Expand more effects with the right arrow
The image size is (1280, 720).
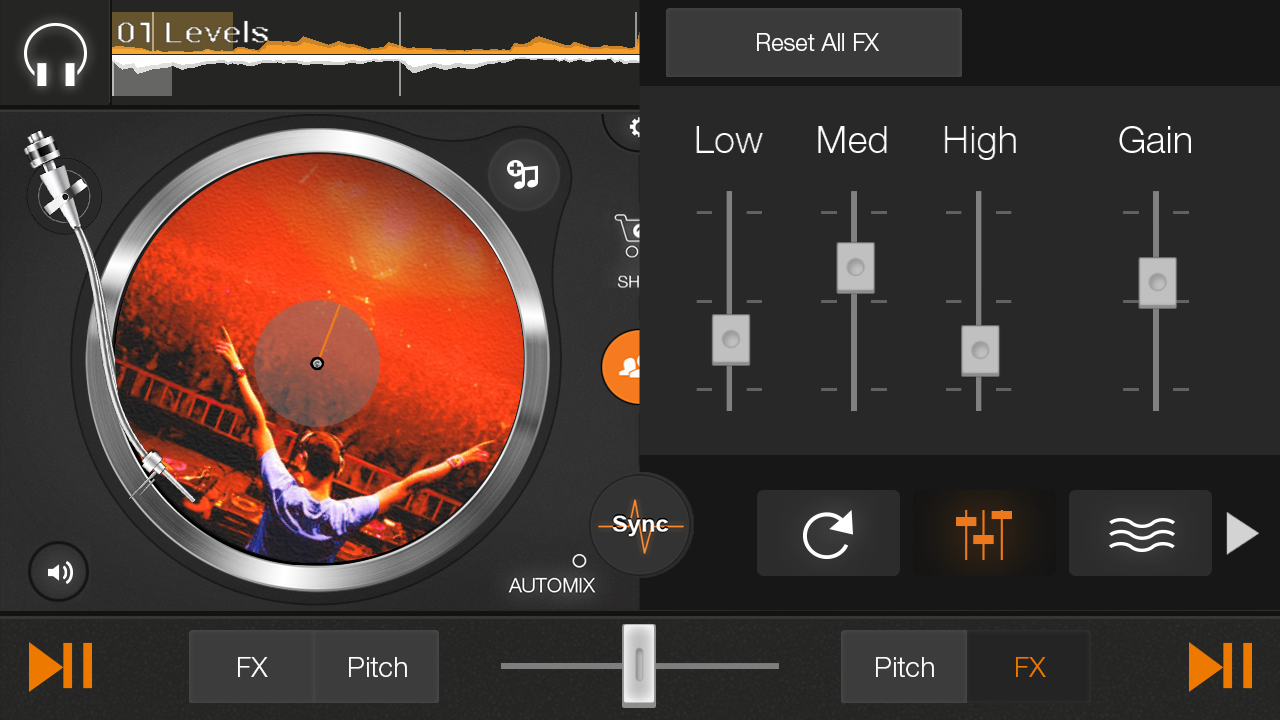1242,533
